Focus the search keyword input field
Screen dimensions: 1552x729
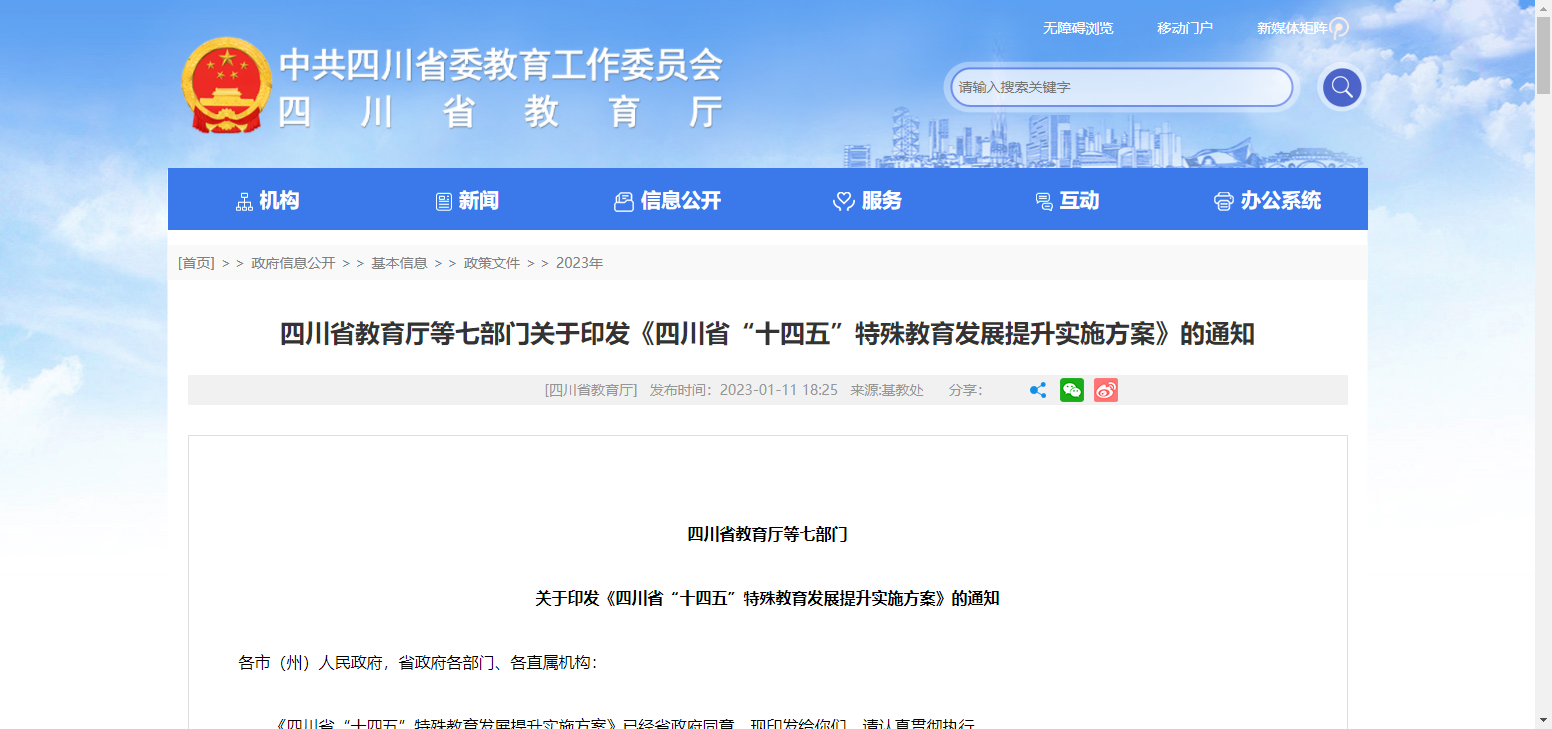coord(1120,88)
